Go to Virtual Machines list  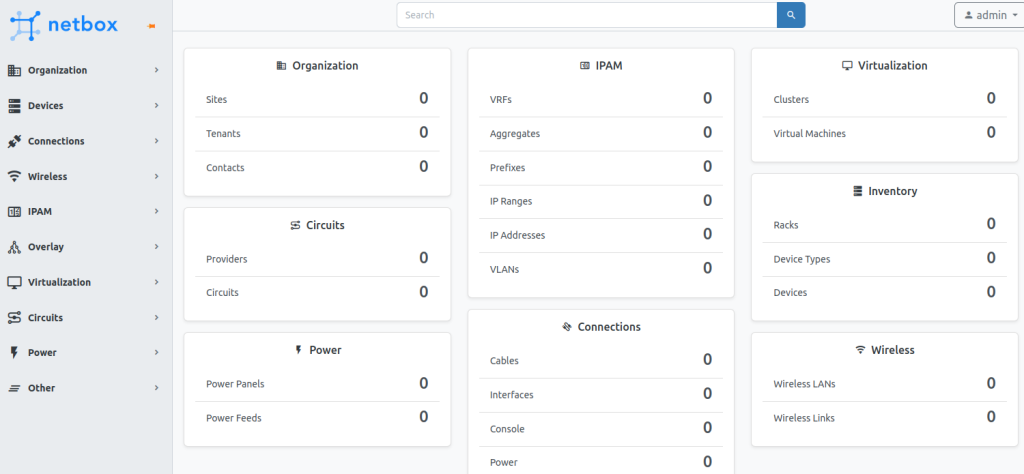809,134
